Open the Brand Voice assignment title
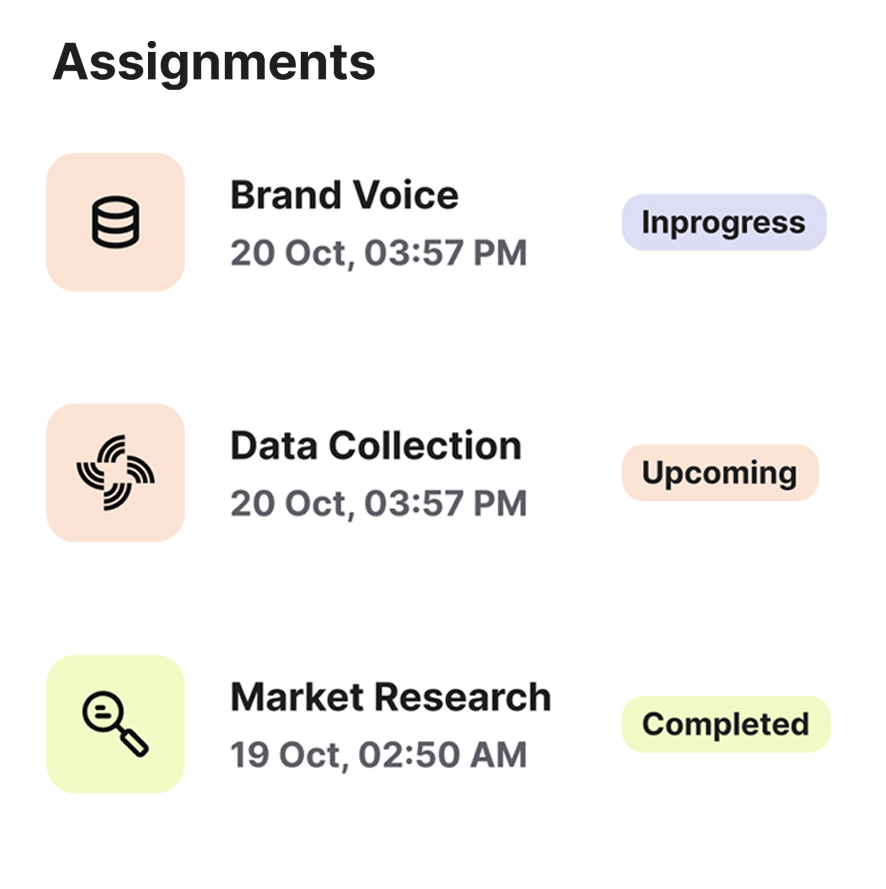This screenshot has width=886, height=889. 344,195
